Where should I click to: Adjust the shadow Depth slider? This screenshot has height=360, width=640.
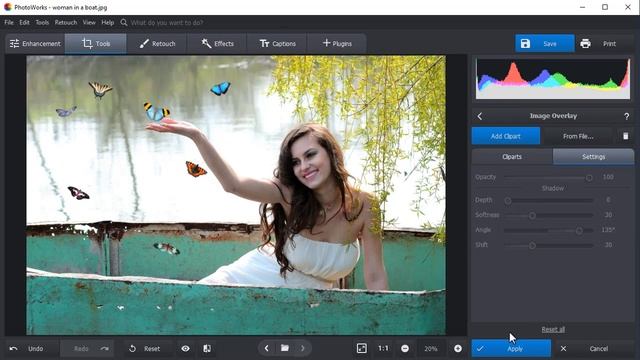(549, 200)
